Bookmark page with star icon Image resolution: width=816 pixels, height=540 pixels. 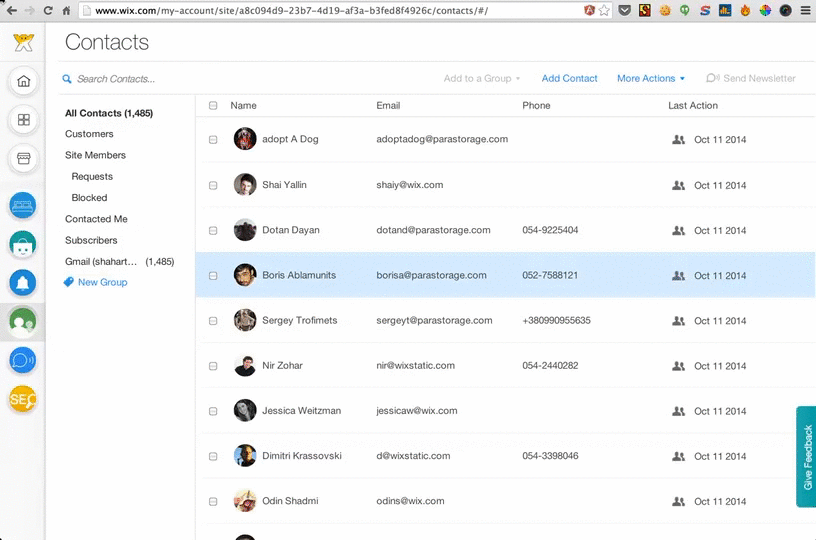604,10
